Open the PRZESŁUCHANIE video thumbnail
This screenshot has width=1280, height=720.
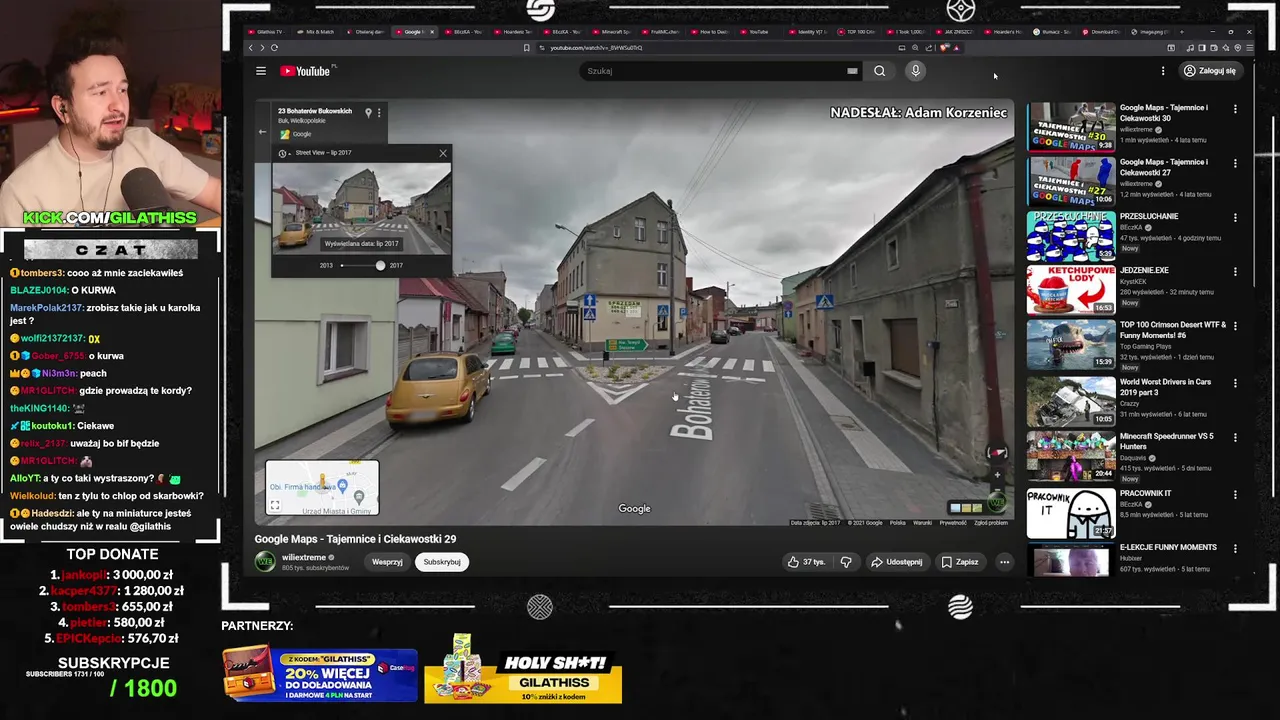tap(1071, 236)
